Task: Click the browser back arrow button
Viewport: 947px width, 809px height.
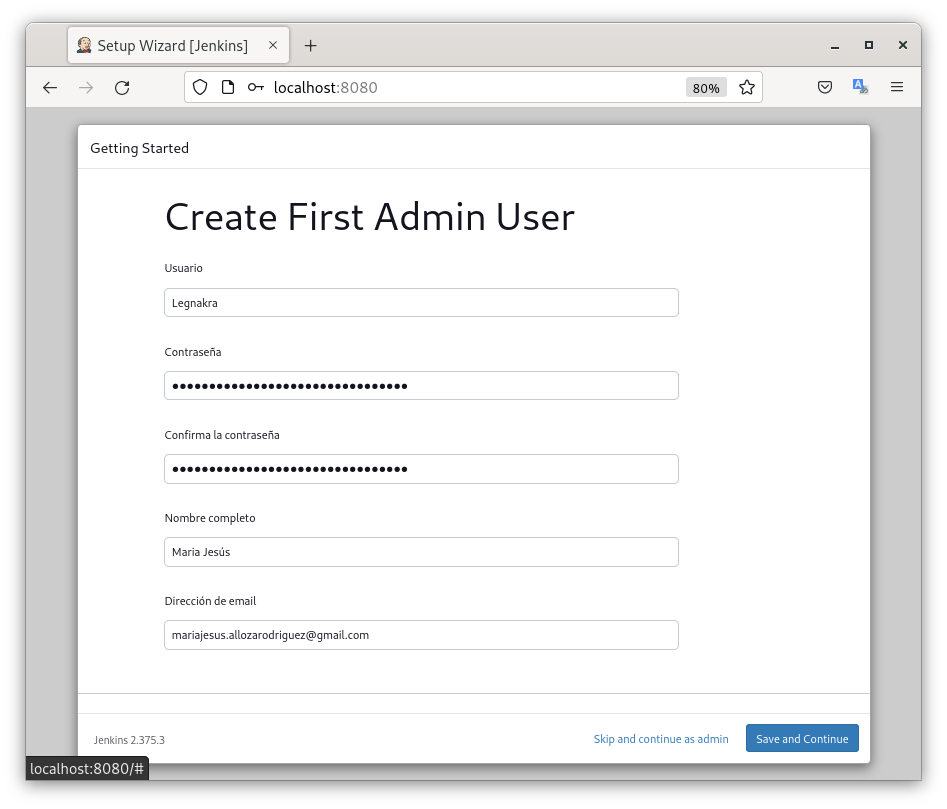Action: click(x=50, y=88)
